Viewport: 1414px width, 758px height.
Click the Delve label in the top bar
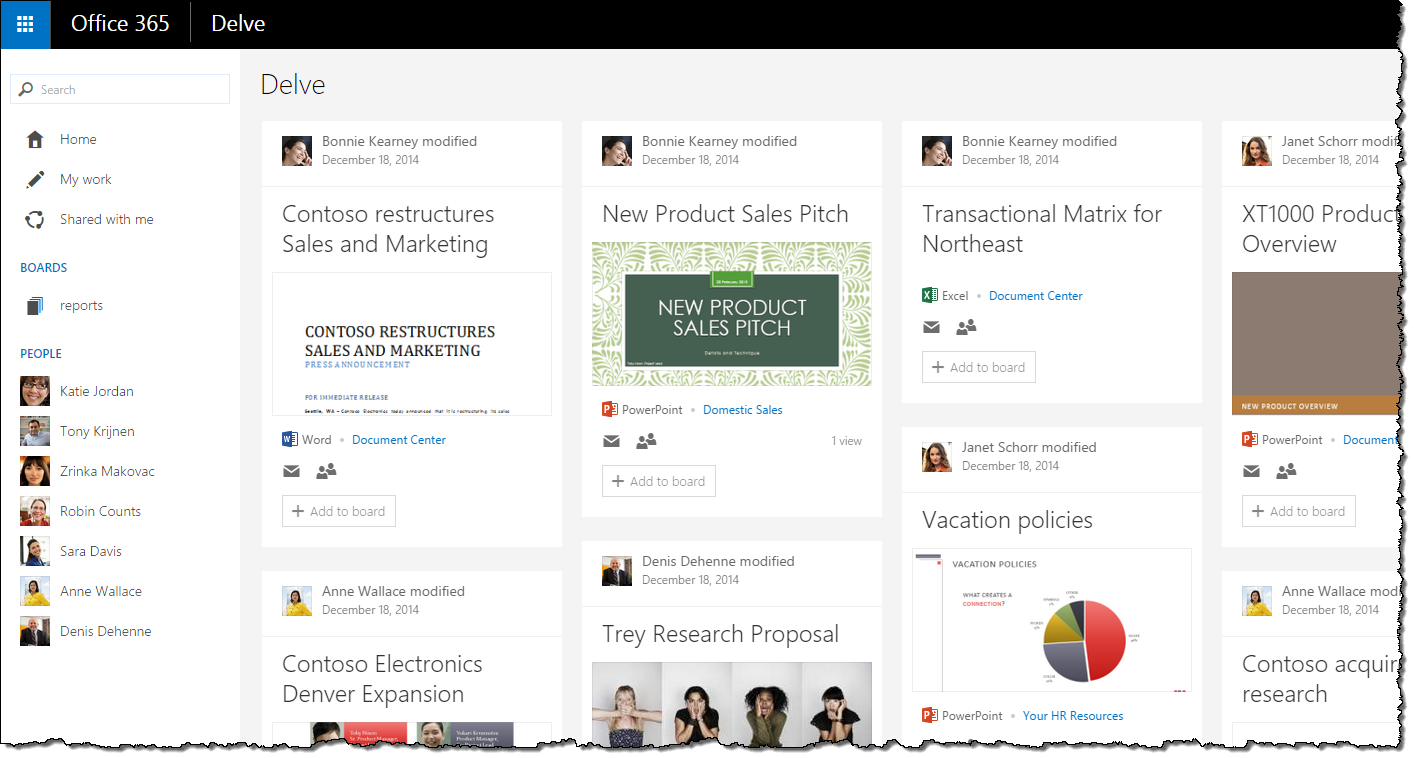pos(238,24)
